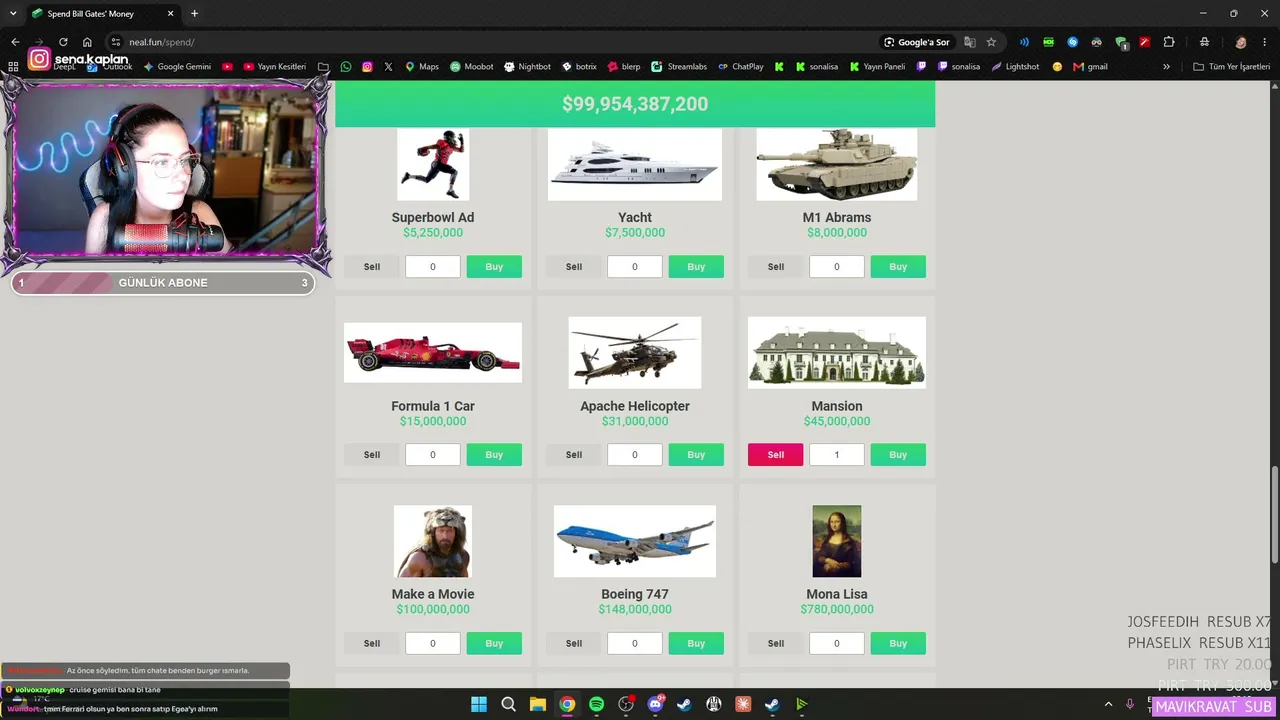Click the Yacht image
This screenshot has width=1280, height=720.
[x=635, y=164]
